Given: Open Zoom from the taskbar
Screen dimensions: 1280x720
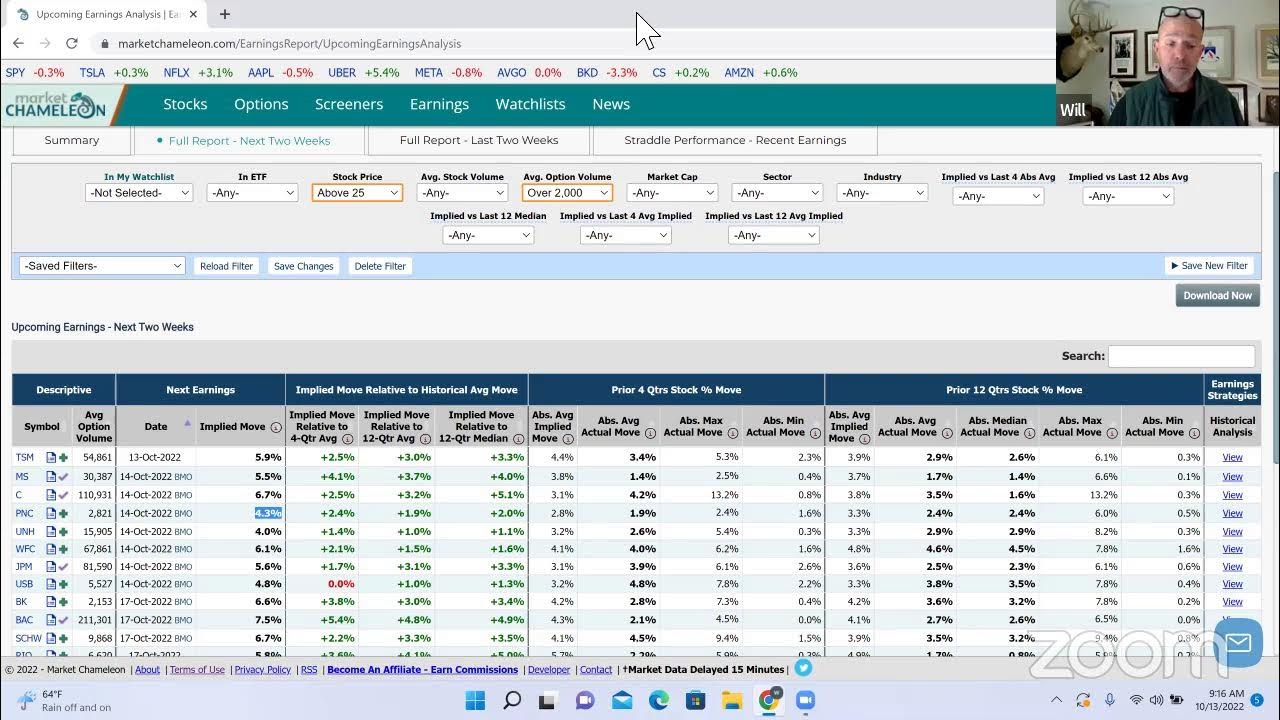Looking at the screenshot, I should coord(806,700).
